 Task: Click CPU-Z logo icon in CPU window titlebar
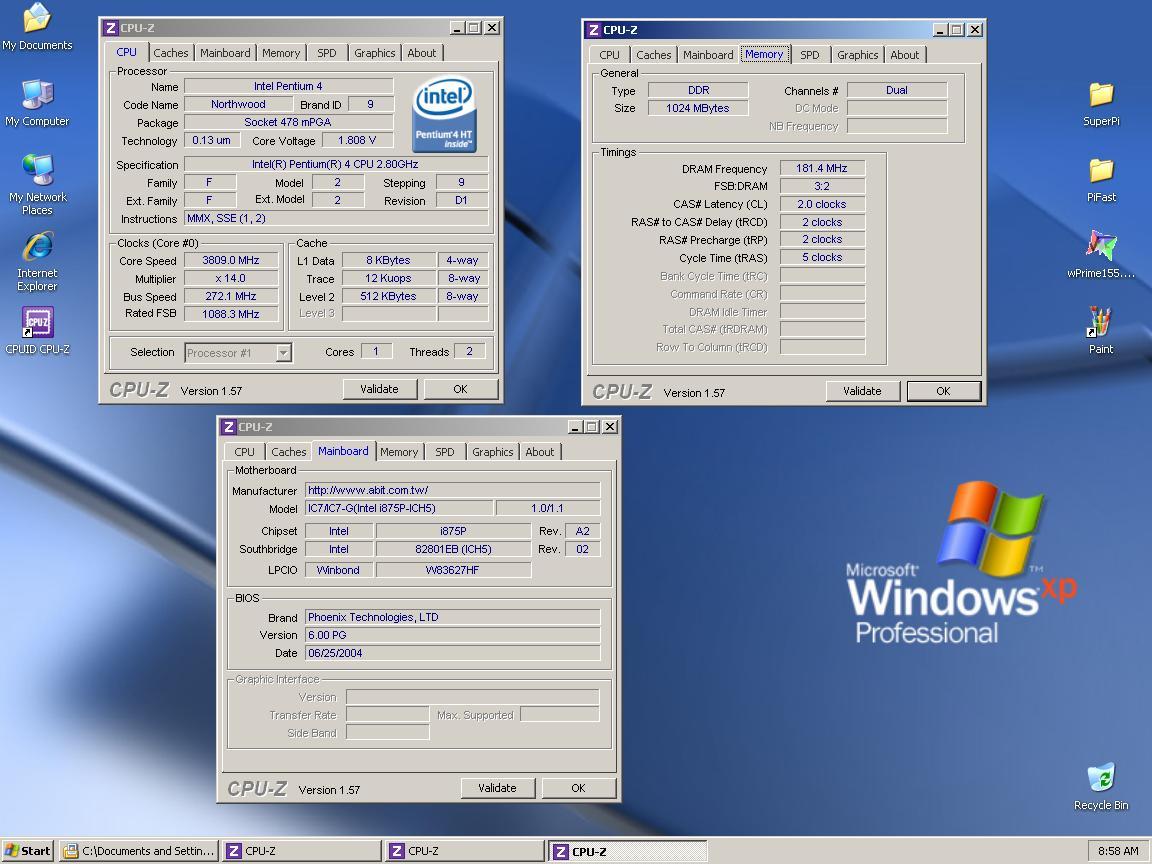pyautogui.click(x=111, y=28)
